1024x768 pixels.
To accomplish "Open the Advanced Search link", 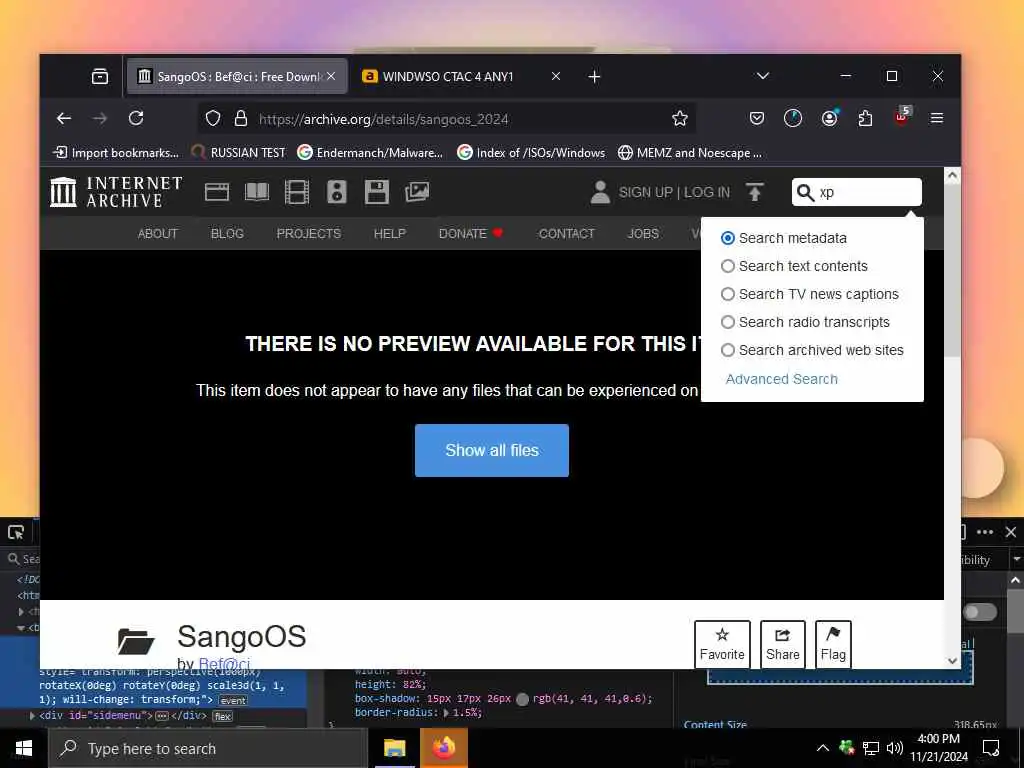I will (x=782, y=379).
